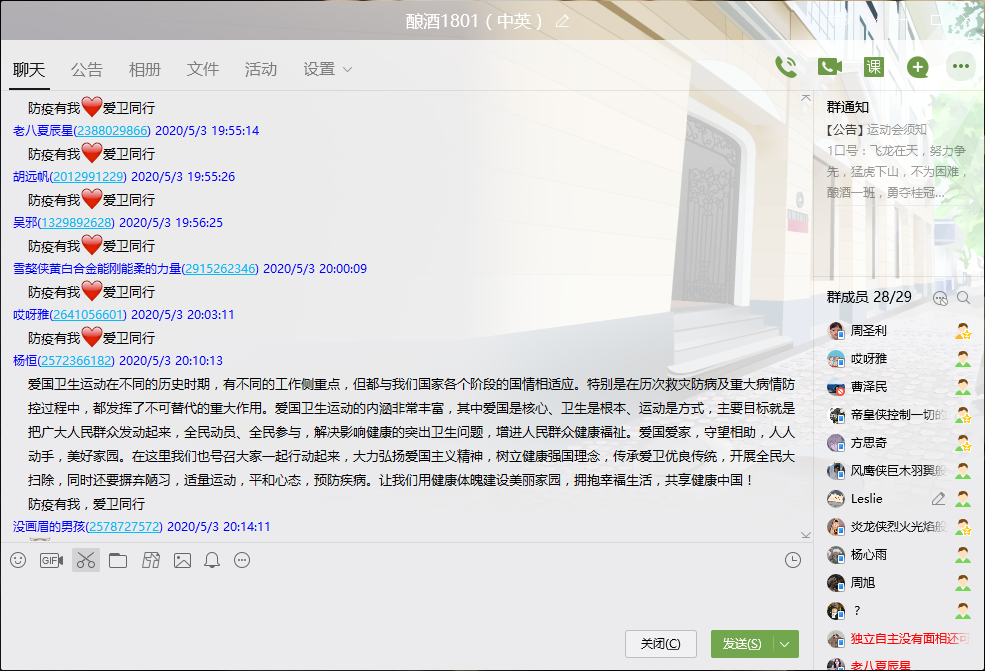Switch to the 公告 tab
The width and height of the screenshot is (985, 671).
pyautogui.click(x=87, y=69)
